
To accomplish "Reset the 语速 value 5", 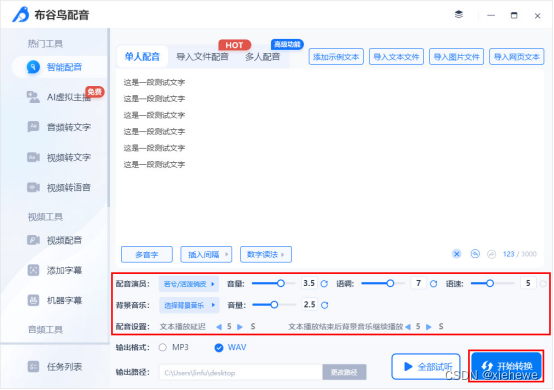I will coord(543,283).
